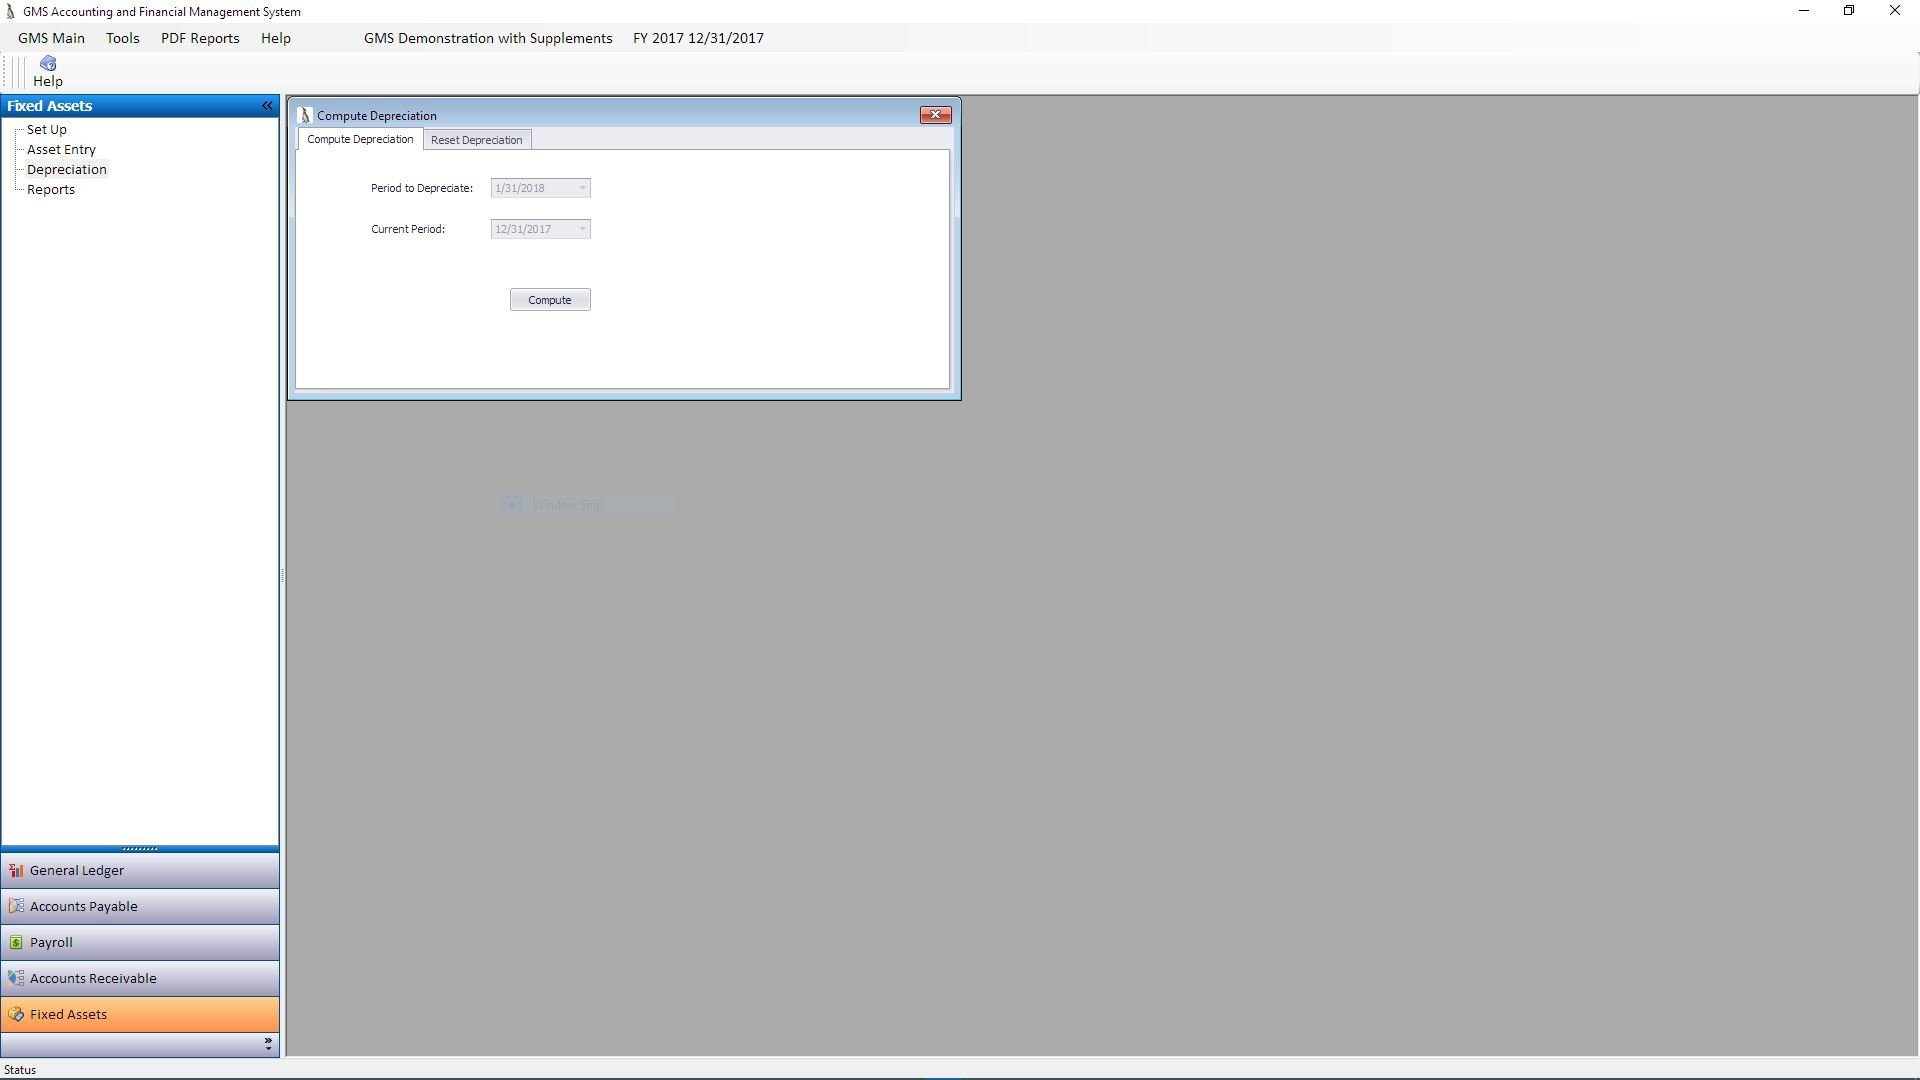Select the Set Up tree item
The height and width of the screenshot is (1080, 1920).
click(47, 130)
